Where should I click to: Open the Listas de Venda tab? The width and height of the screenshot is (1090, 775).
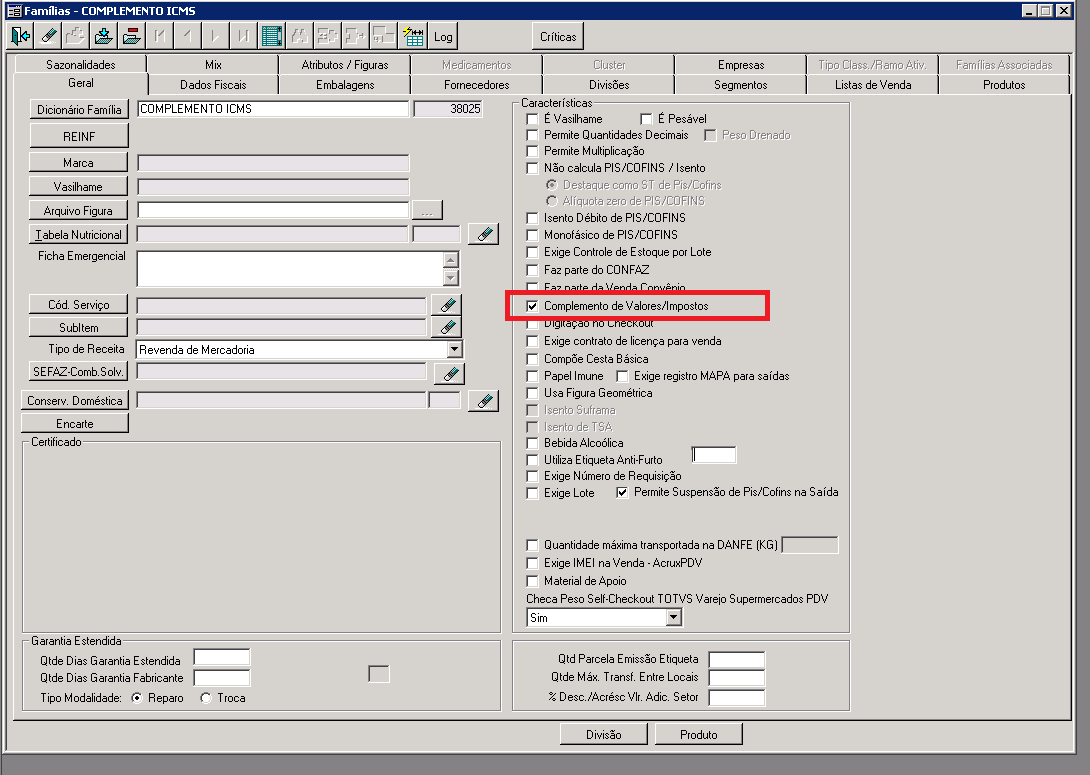coord(873,85)
